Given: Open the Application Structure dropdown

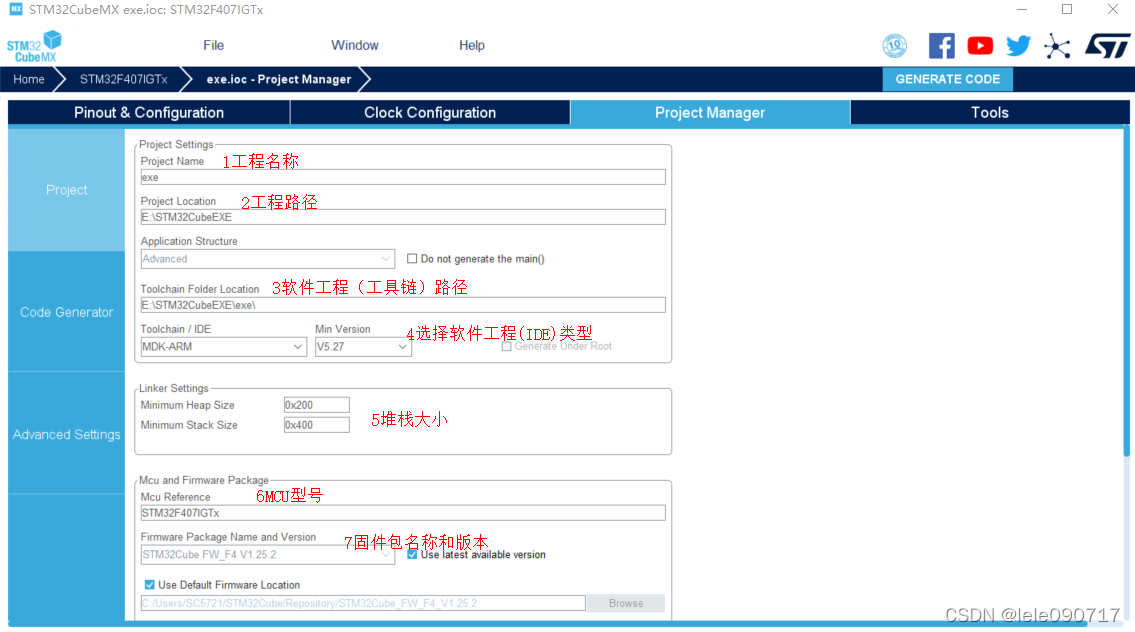Looking at the screenshot, I should tap(268, 259).
